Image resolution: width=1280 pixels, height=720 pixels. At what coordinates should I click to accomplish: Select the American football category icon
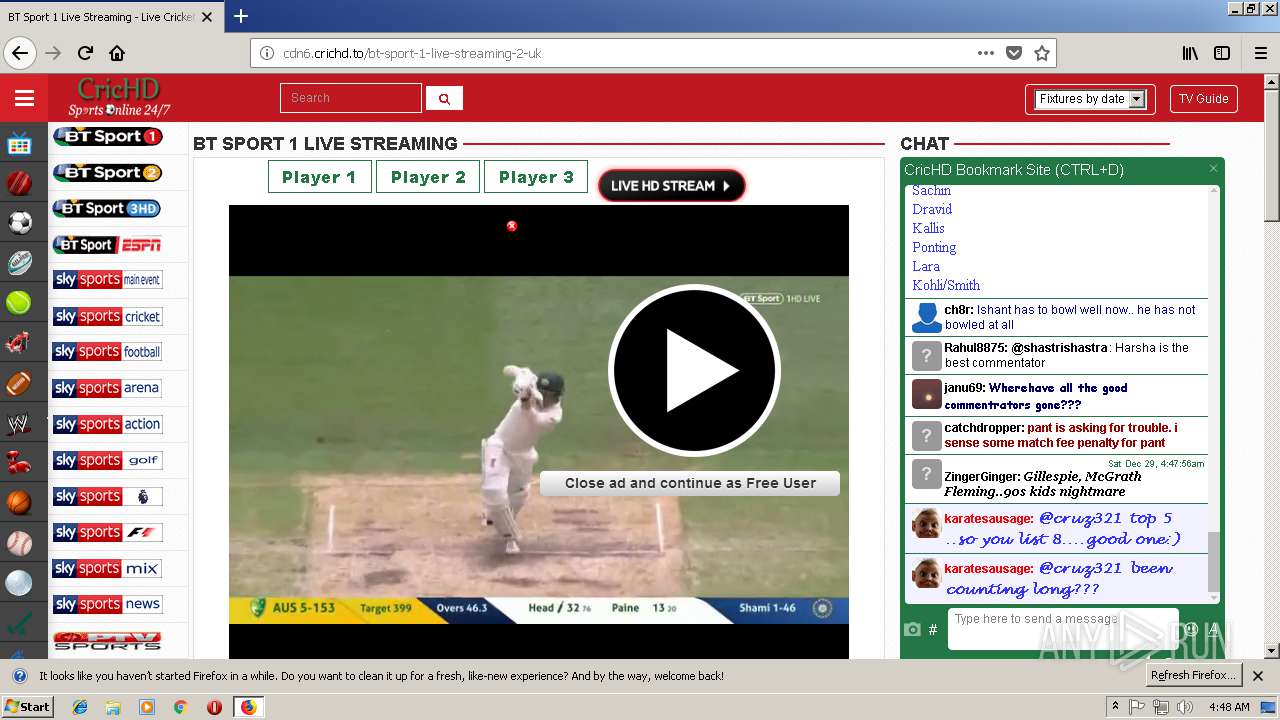[19, 383]
